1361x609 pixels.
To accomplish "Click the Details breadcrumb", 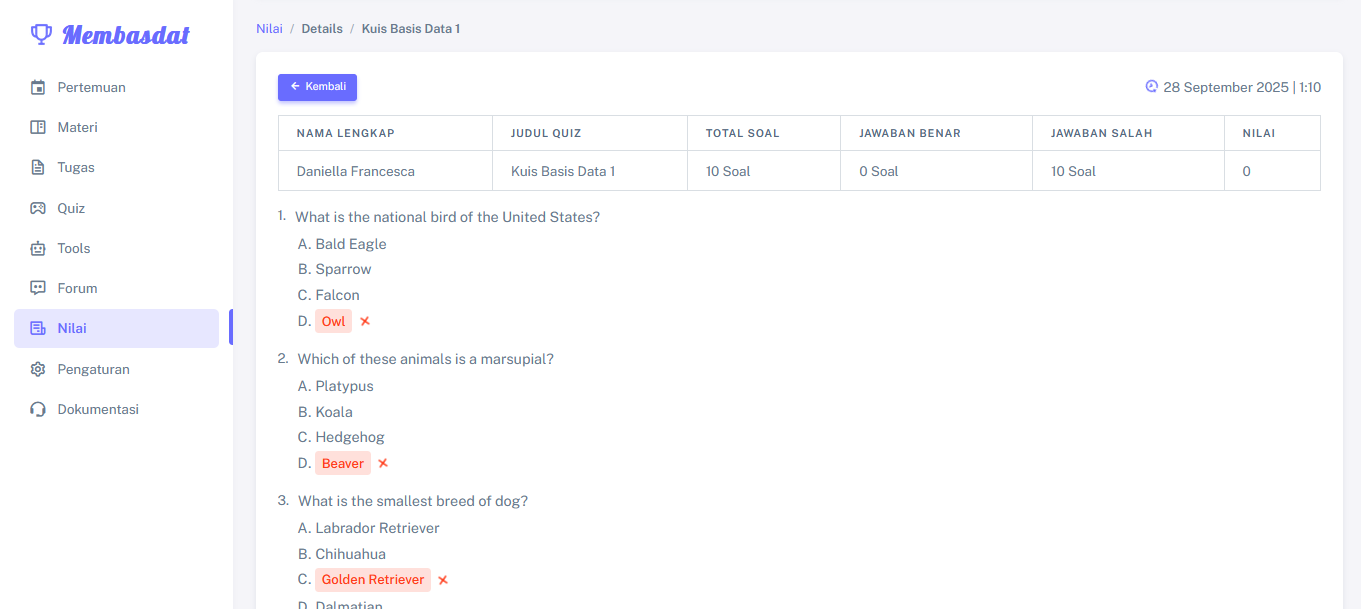I will pyautogui.click(x=322, y=28).
